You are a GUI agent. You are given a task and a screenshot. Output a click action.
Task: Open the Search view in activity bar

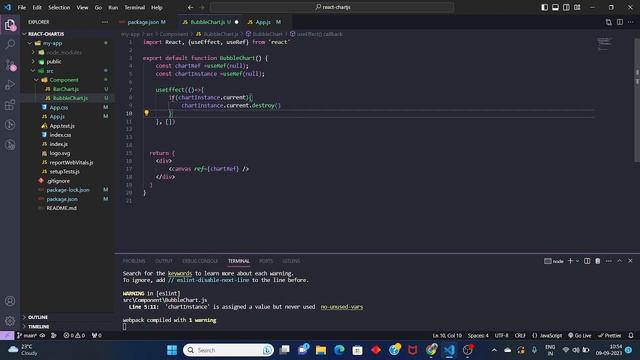[10, 44]
